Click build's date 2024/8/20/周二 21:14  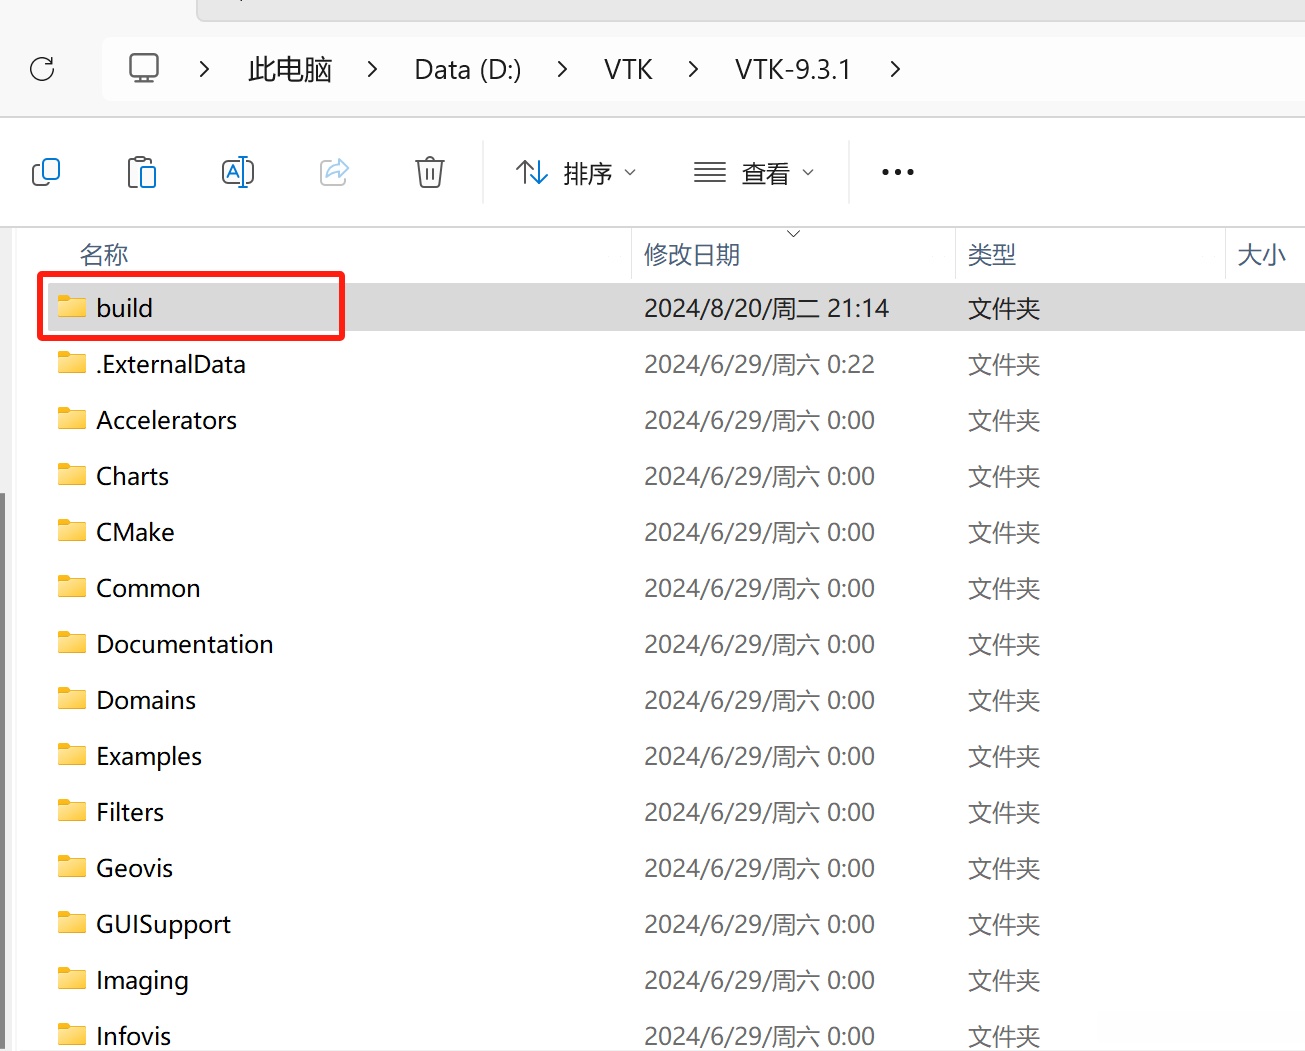click(x=766, y=308)
